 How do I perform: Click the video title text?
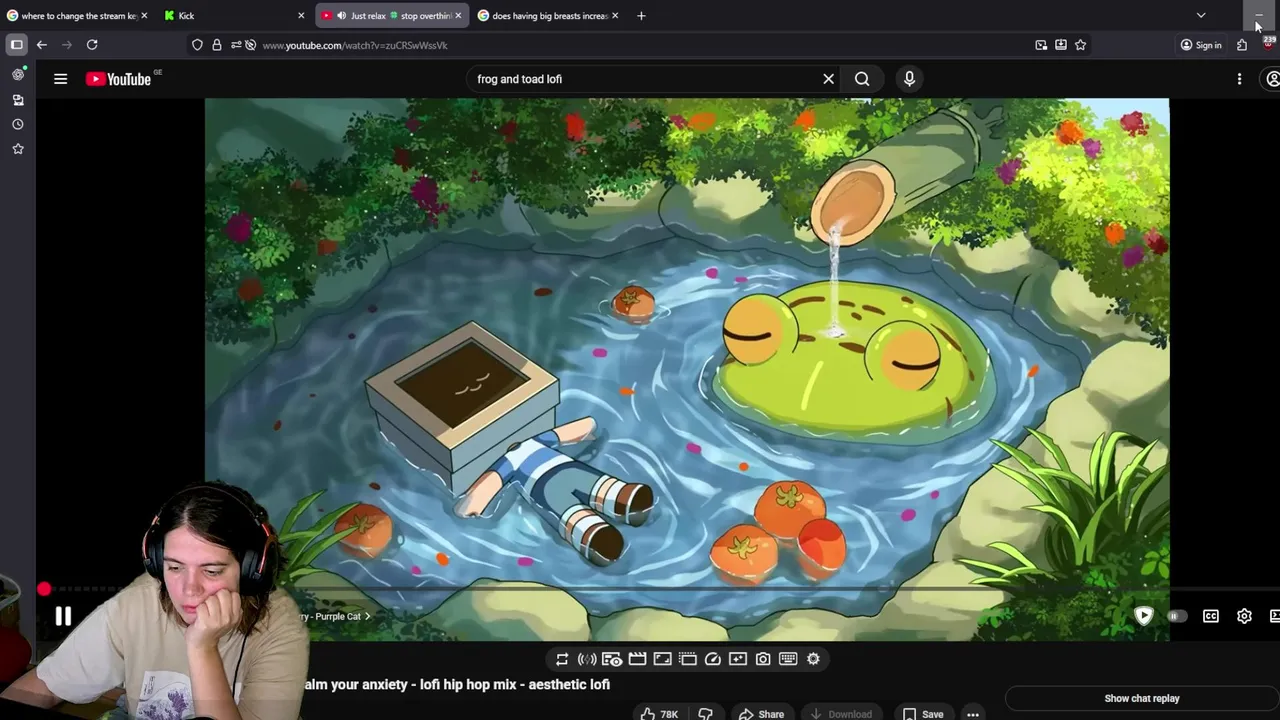coord(457,685)
